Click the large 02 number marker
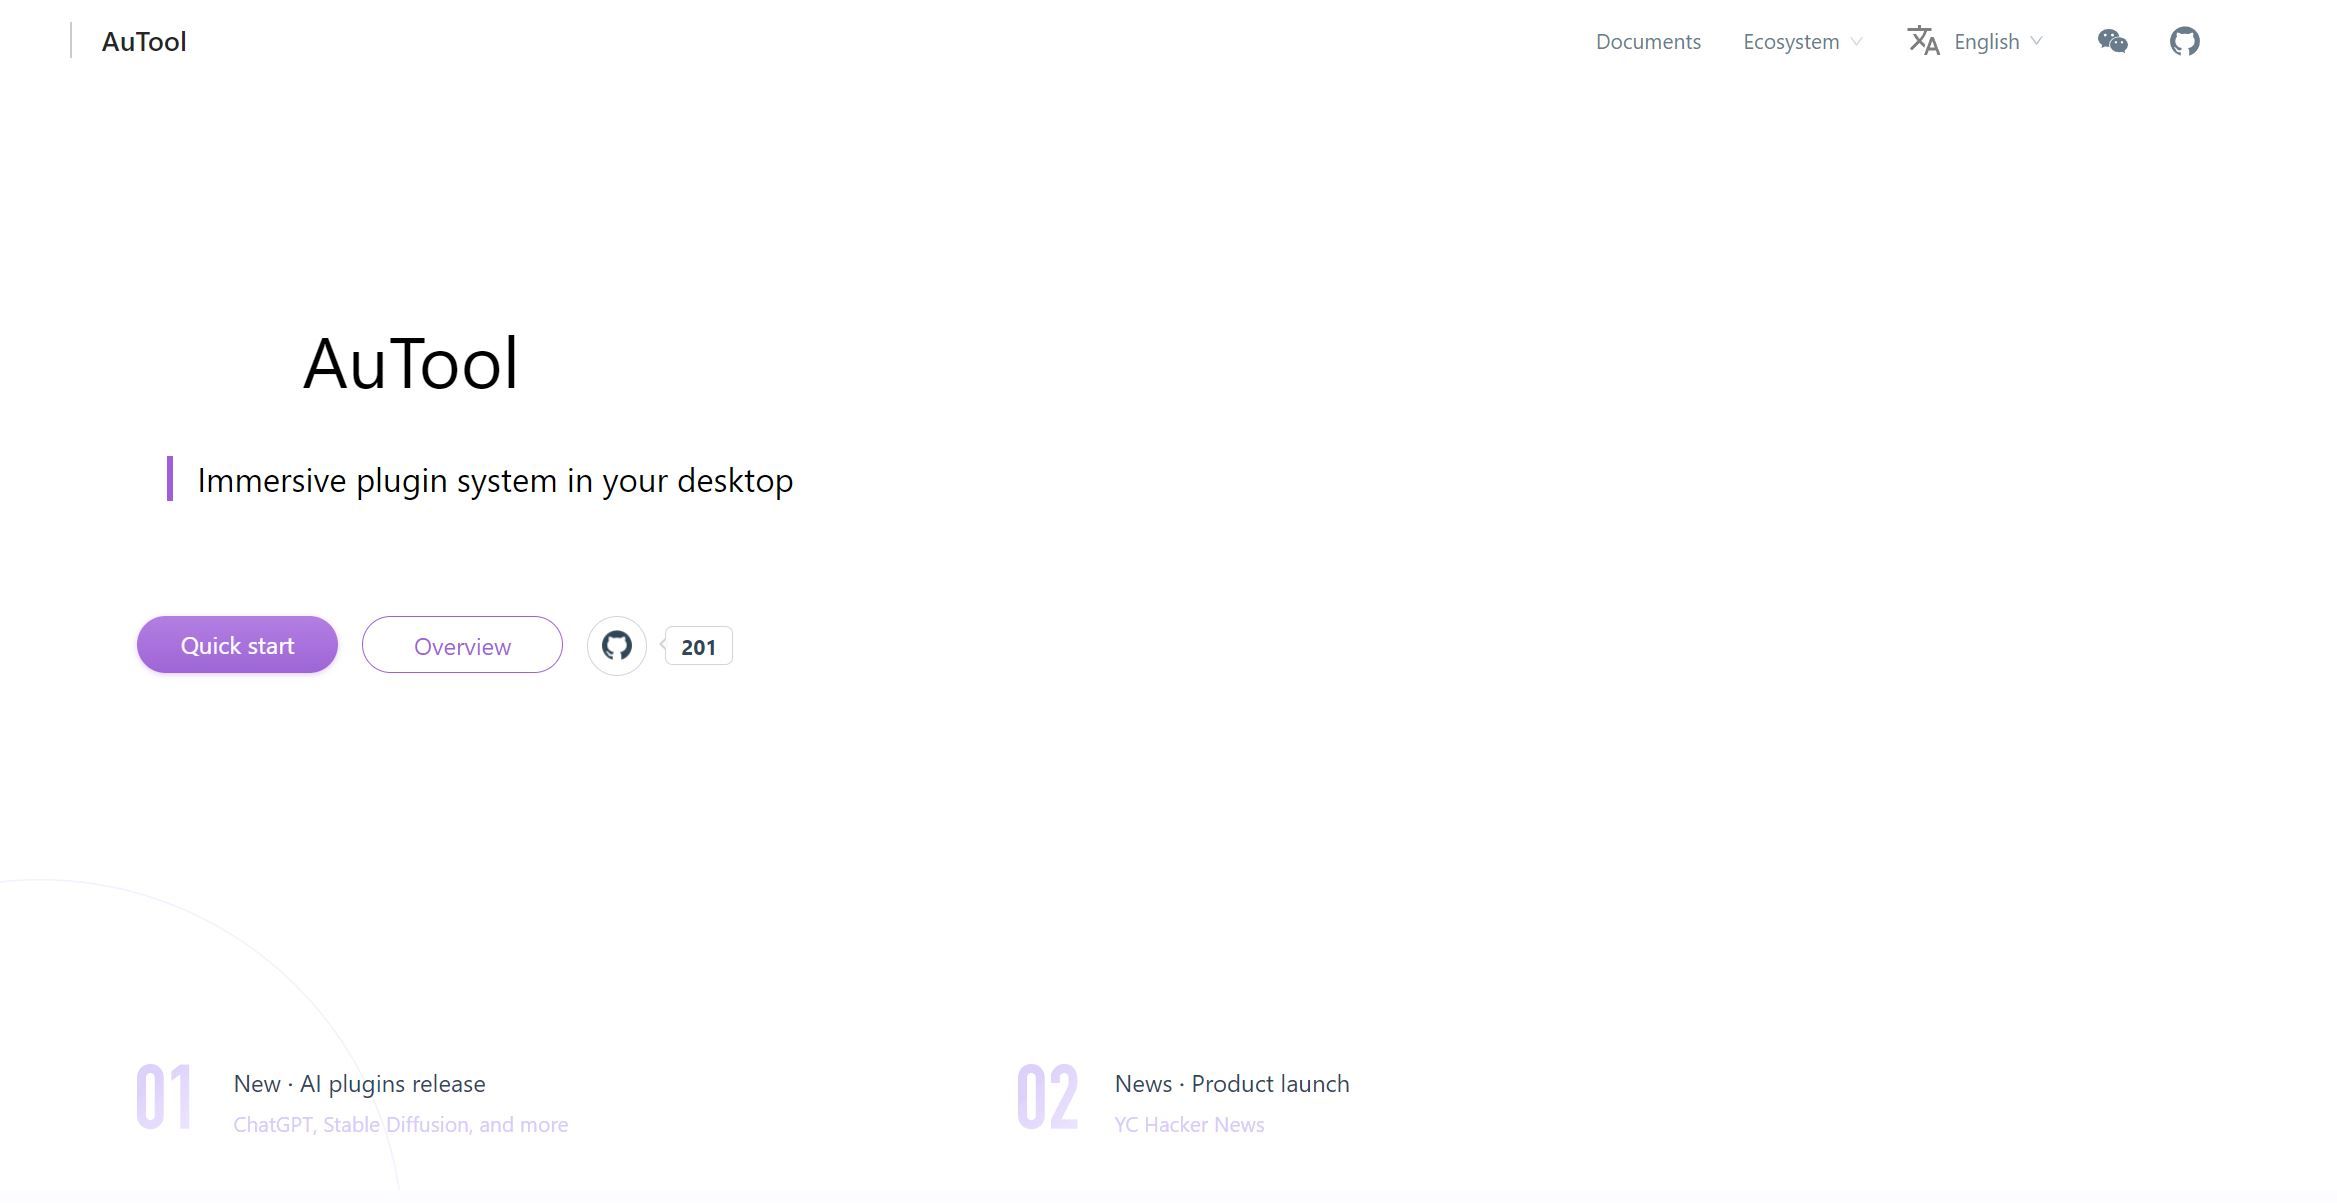The image size is (2337, 1203). (1047, 1098)
